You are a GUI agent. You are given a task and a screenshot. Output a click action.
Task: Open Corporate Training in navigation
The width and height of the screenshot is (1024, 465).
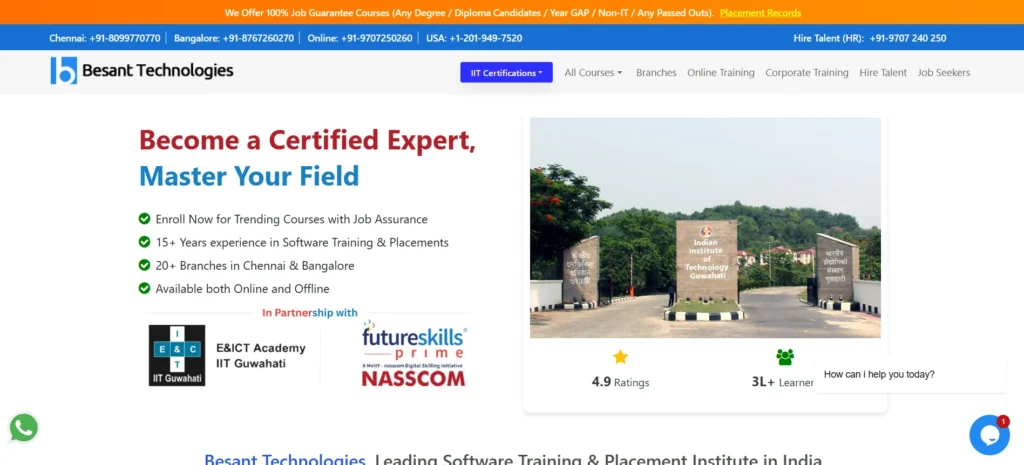(807, 72)
